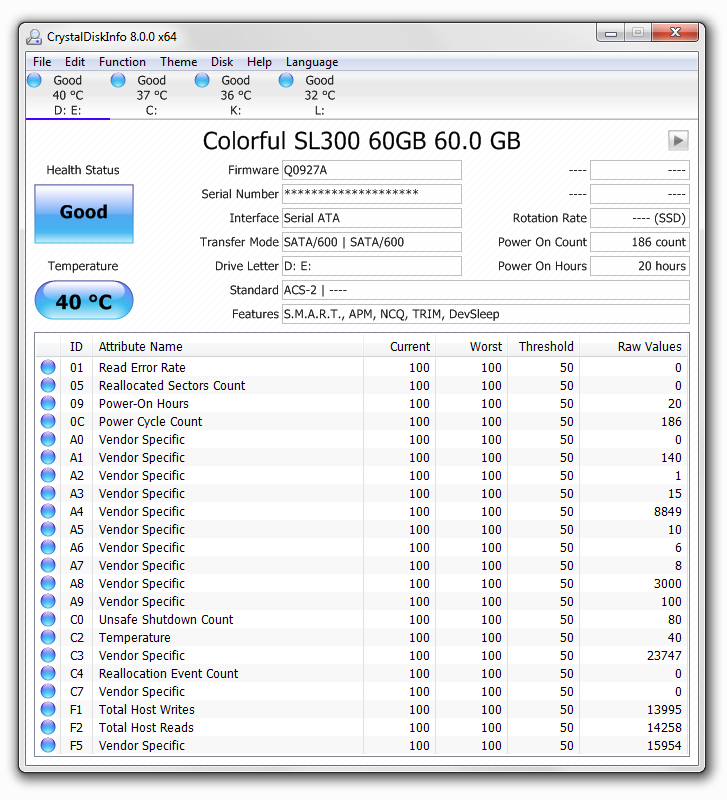
Task: Select the L: drive status orb
Action: 286,80
